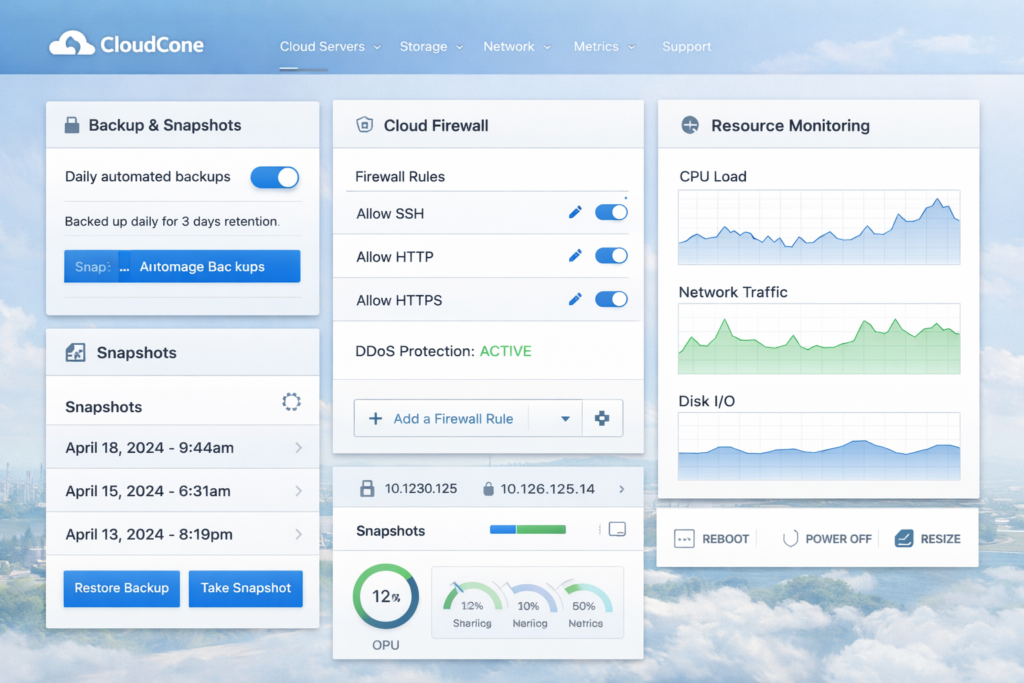Click the 12% CPU gauge
Viewport: 1024px width, 683px height.
pos(385,594)
